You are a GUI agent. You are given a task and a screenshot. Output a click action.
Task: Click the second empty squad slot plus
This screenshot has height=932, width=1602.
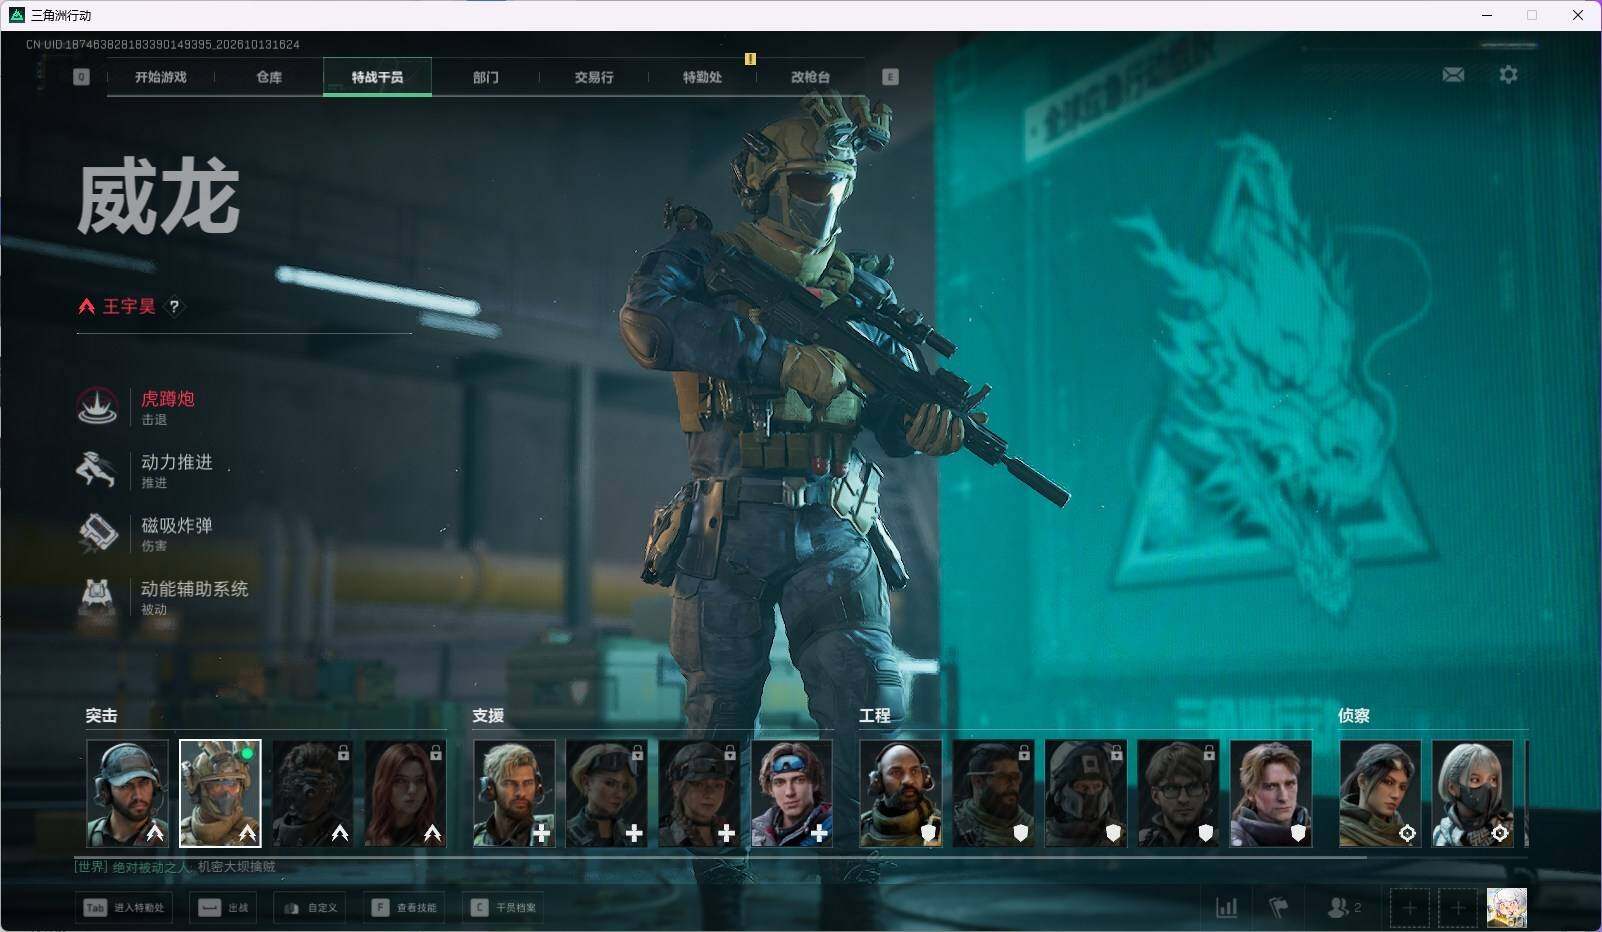[1457, 908]
